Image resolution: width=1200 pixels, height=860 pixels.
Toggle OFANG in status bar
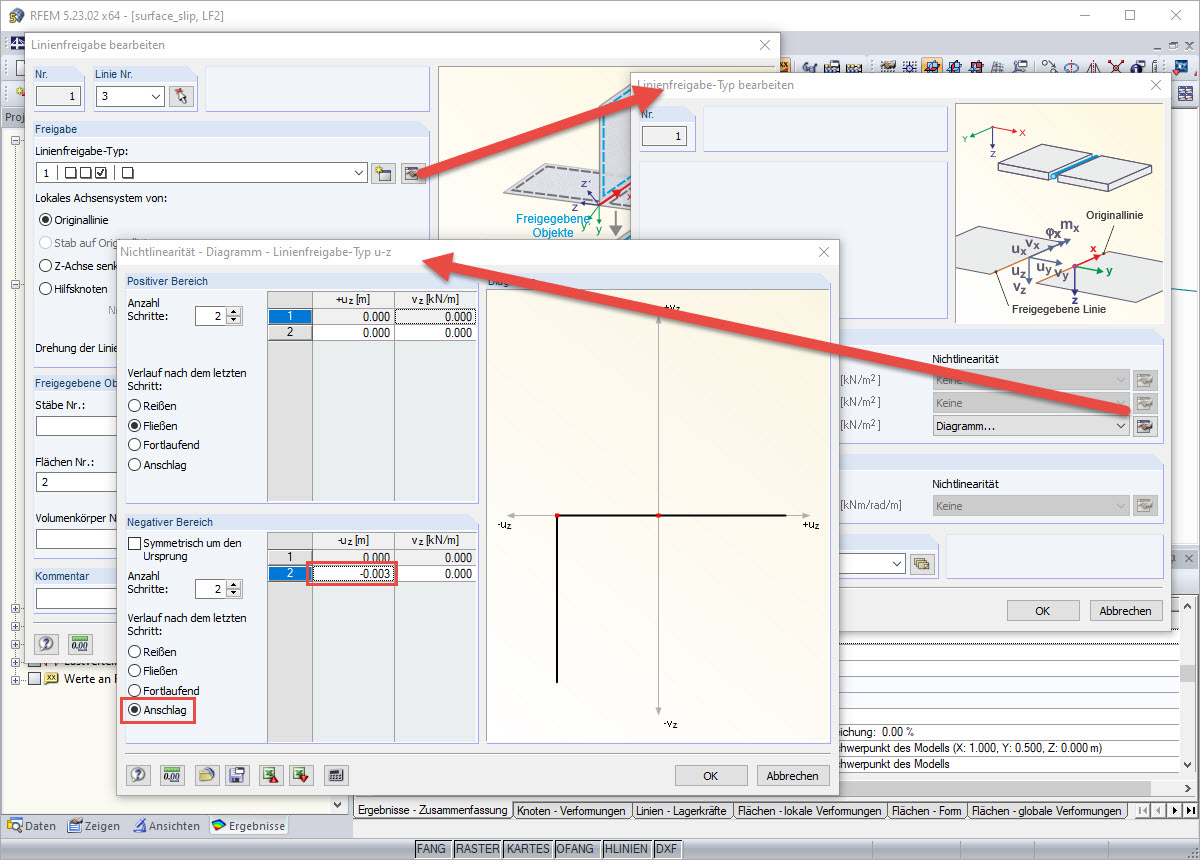click(577, 849)
